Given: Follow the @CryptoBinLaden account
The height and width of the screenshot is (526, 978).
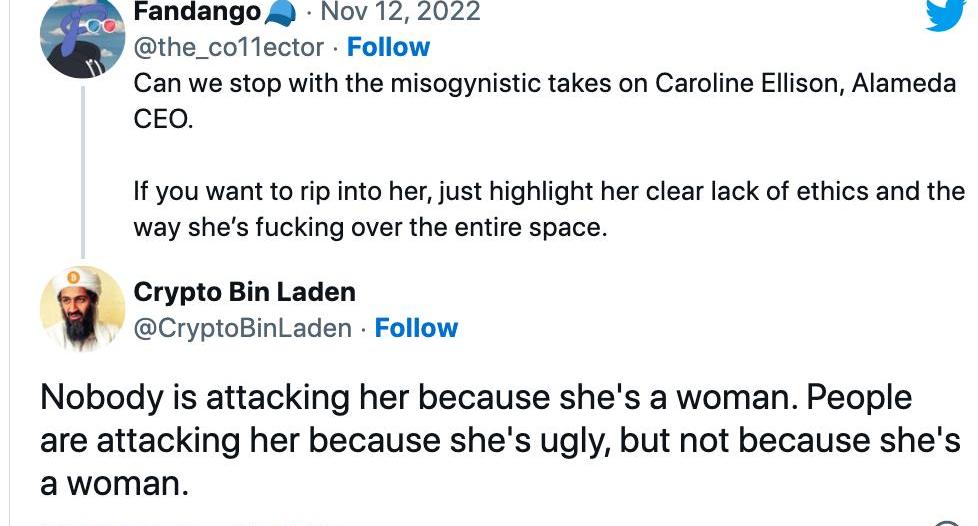Looking at the screenshot, I should point(416,328).
